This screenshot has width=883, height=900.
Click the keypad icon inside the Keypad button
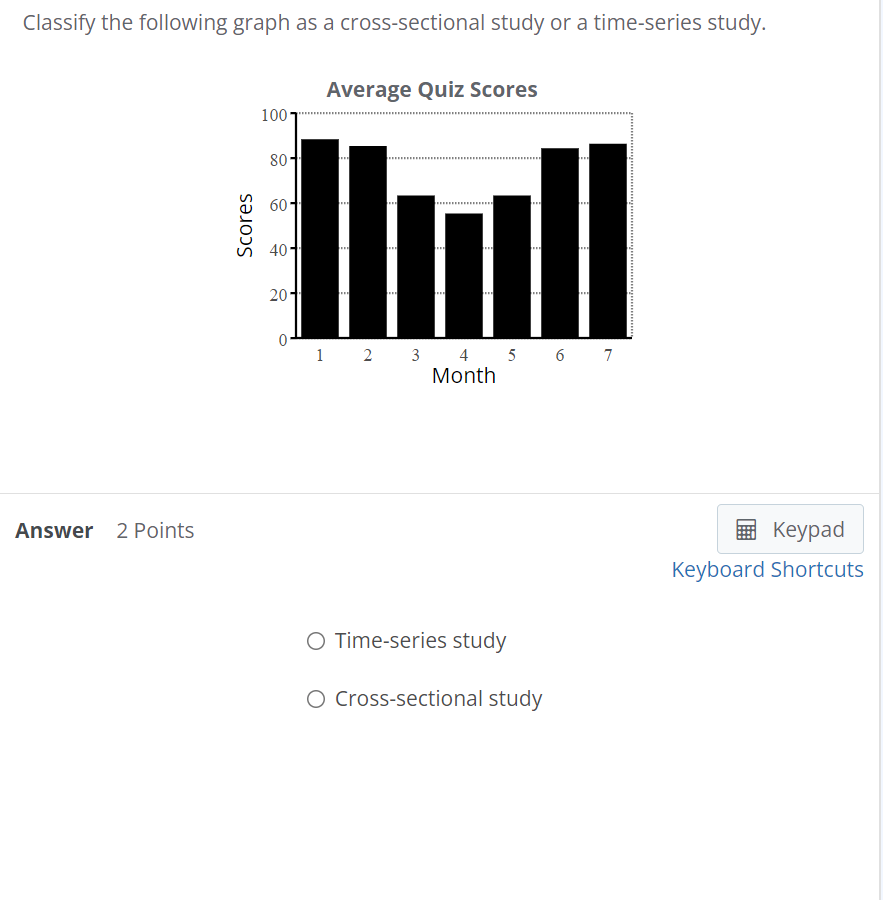(x=746, y=528)
